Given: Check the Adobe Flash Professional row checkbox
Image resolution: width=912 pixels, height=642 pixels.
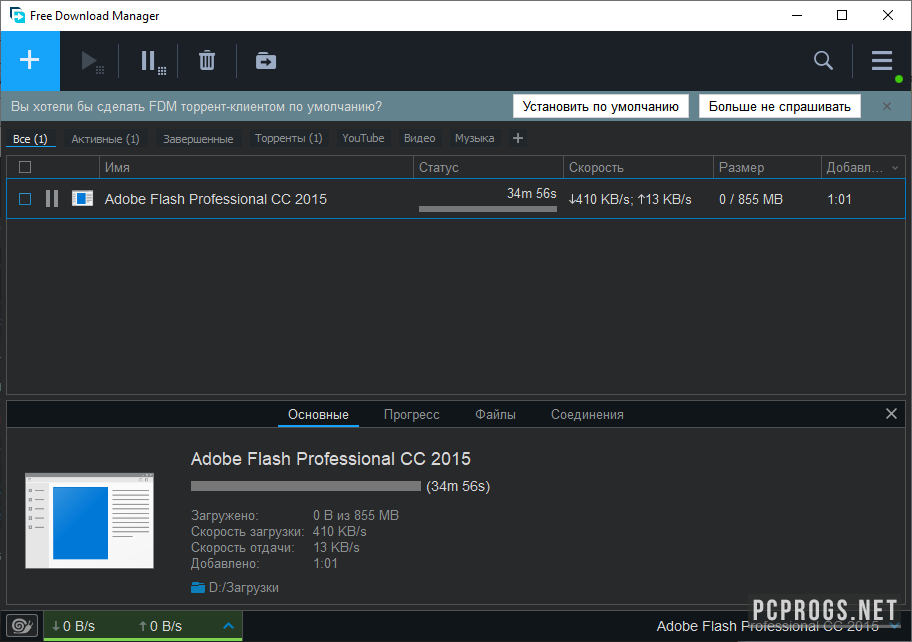Looking at the screenshot, I should coord(25,199).
